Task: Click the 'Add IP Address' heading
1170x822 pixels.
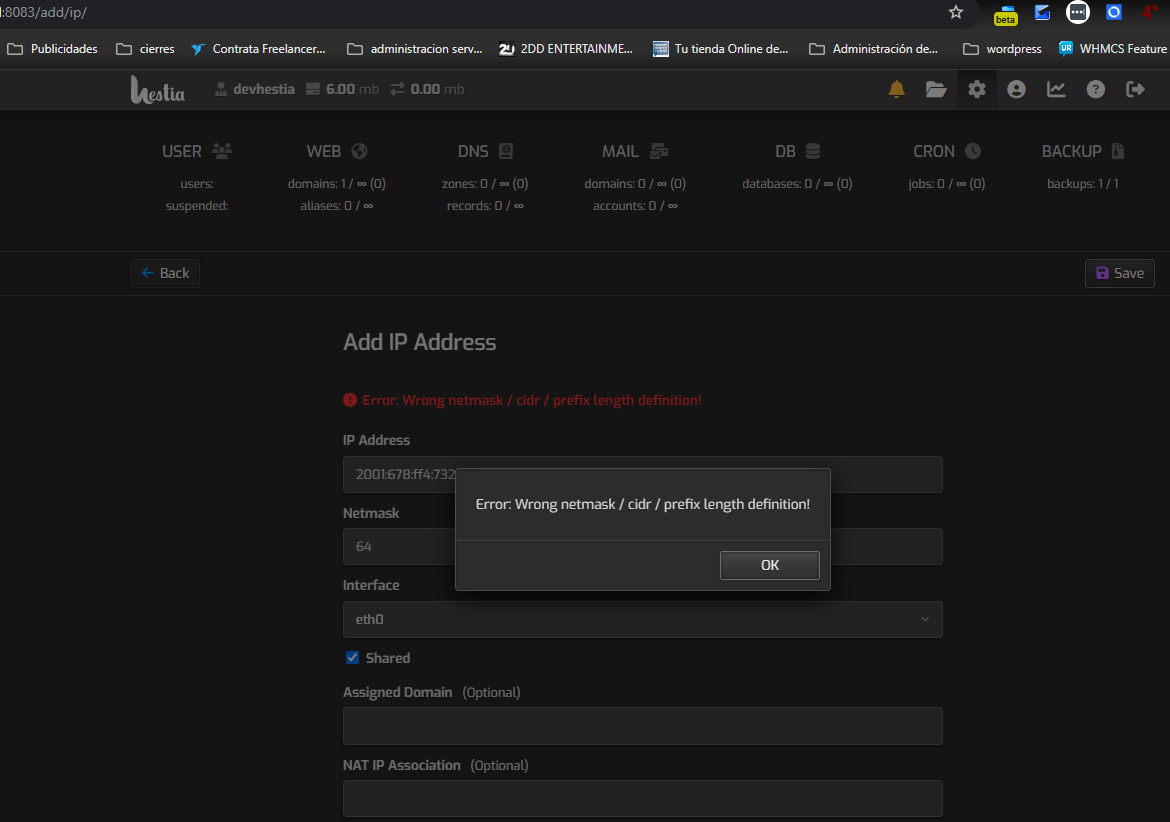Action: pyautogui.click(x=419, y=342)
